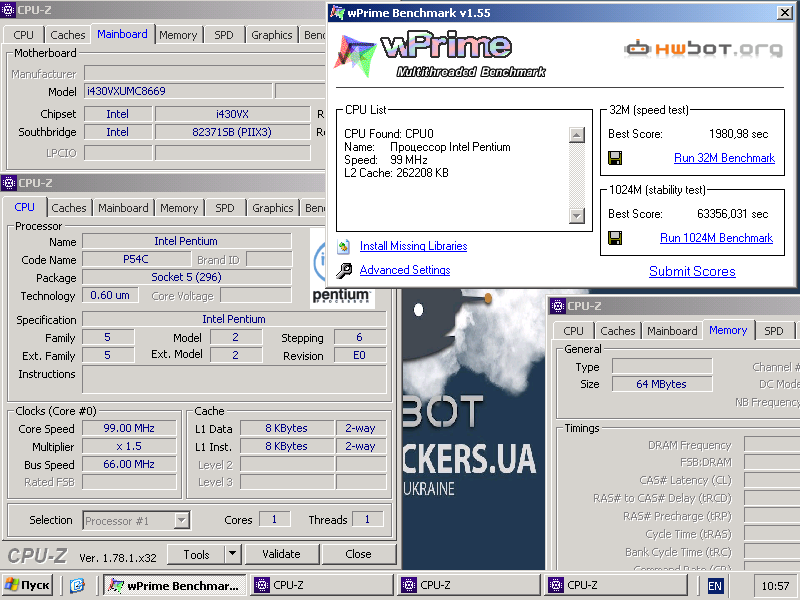This screenshot has height=600, width=800.
Task: Click the Bus Speed 66.00 MHz value
Action: [129, 464]
